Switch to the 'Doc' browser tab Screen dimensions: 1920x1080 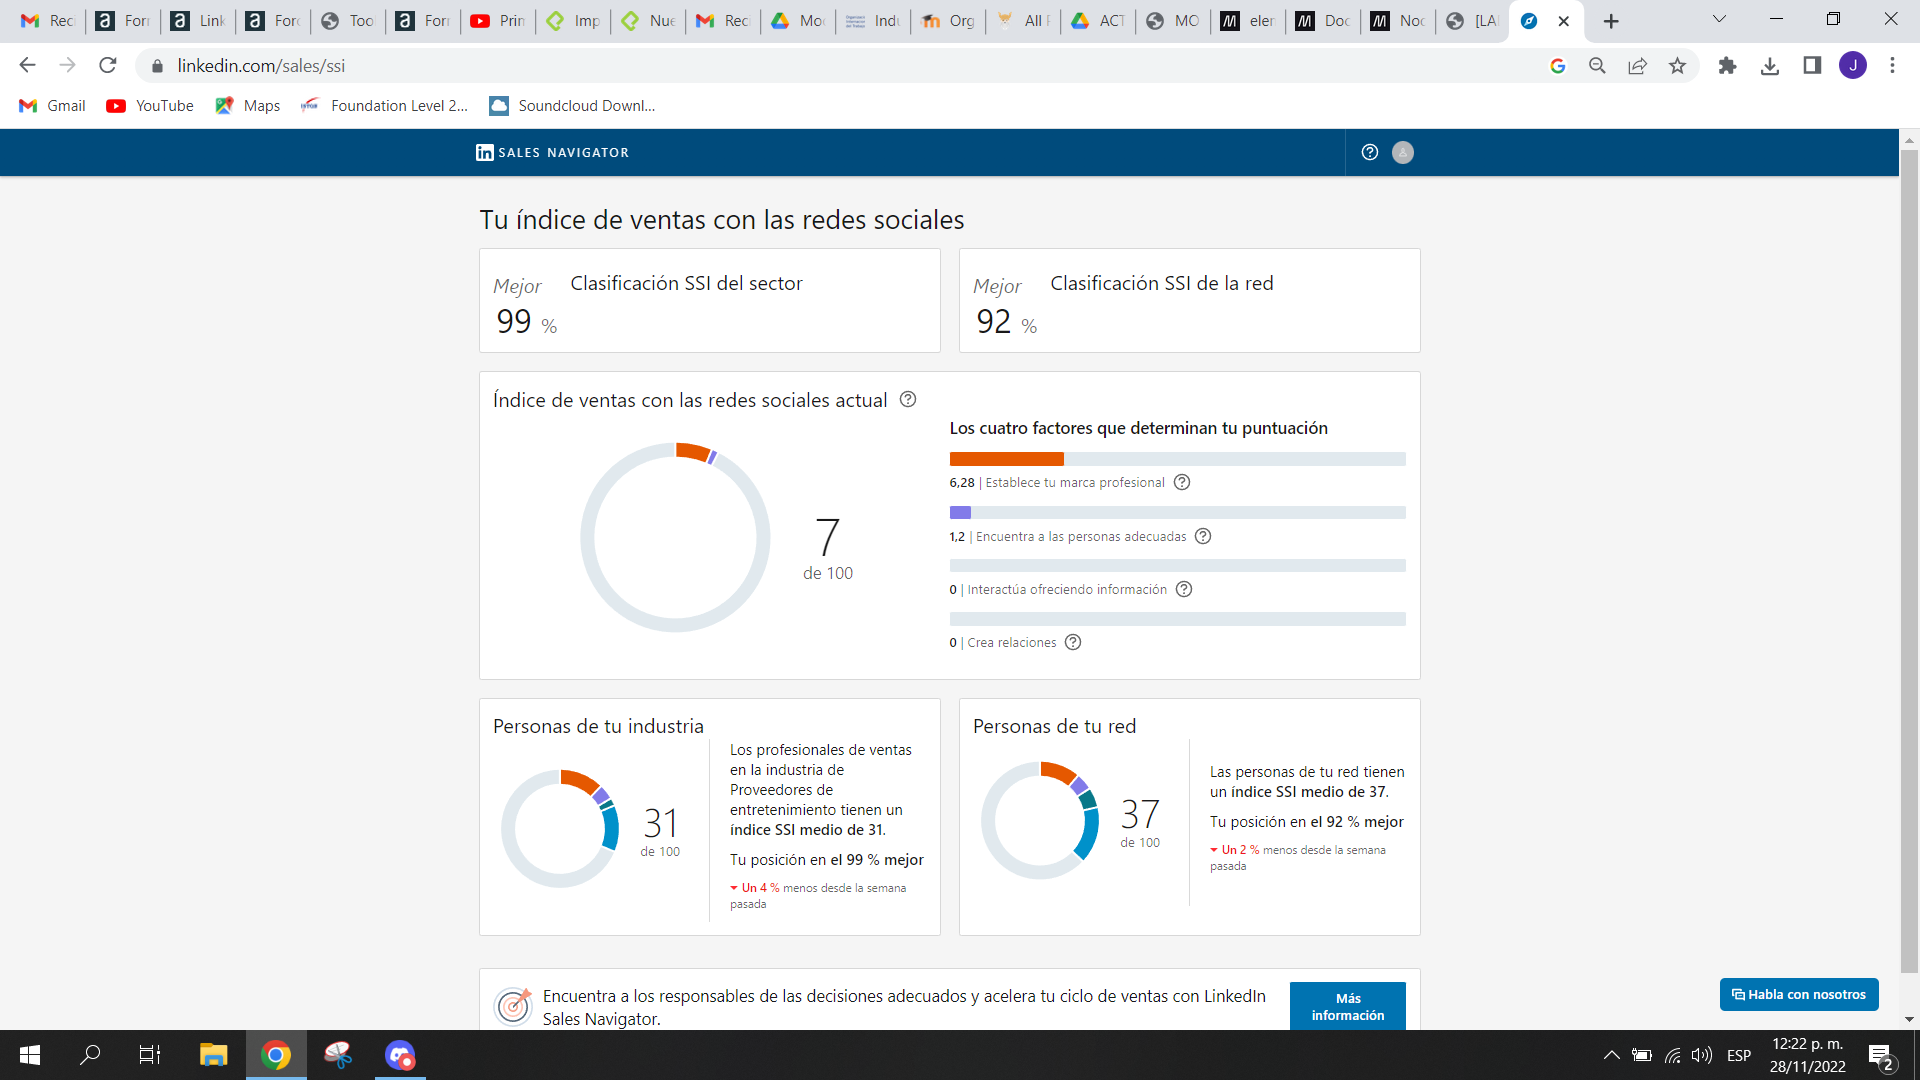[x=1323, y=21]
